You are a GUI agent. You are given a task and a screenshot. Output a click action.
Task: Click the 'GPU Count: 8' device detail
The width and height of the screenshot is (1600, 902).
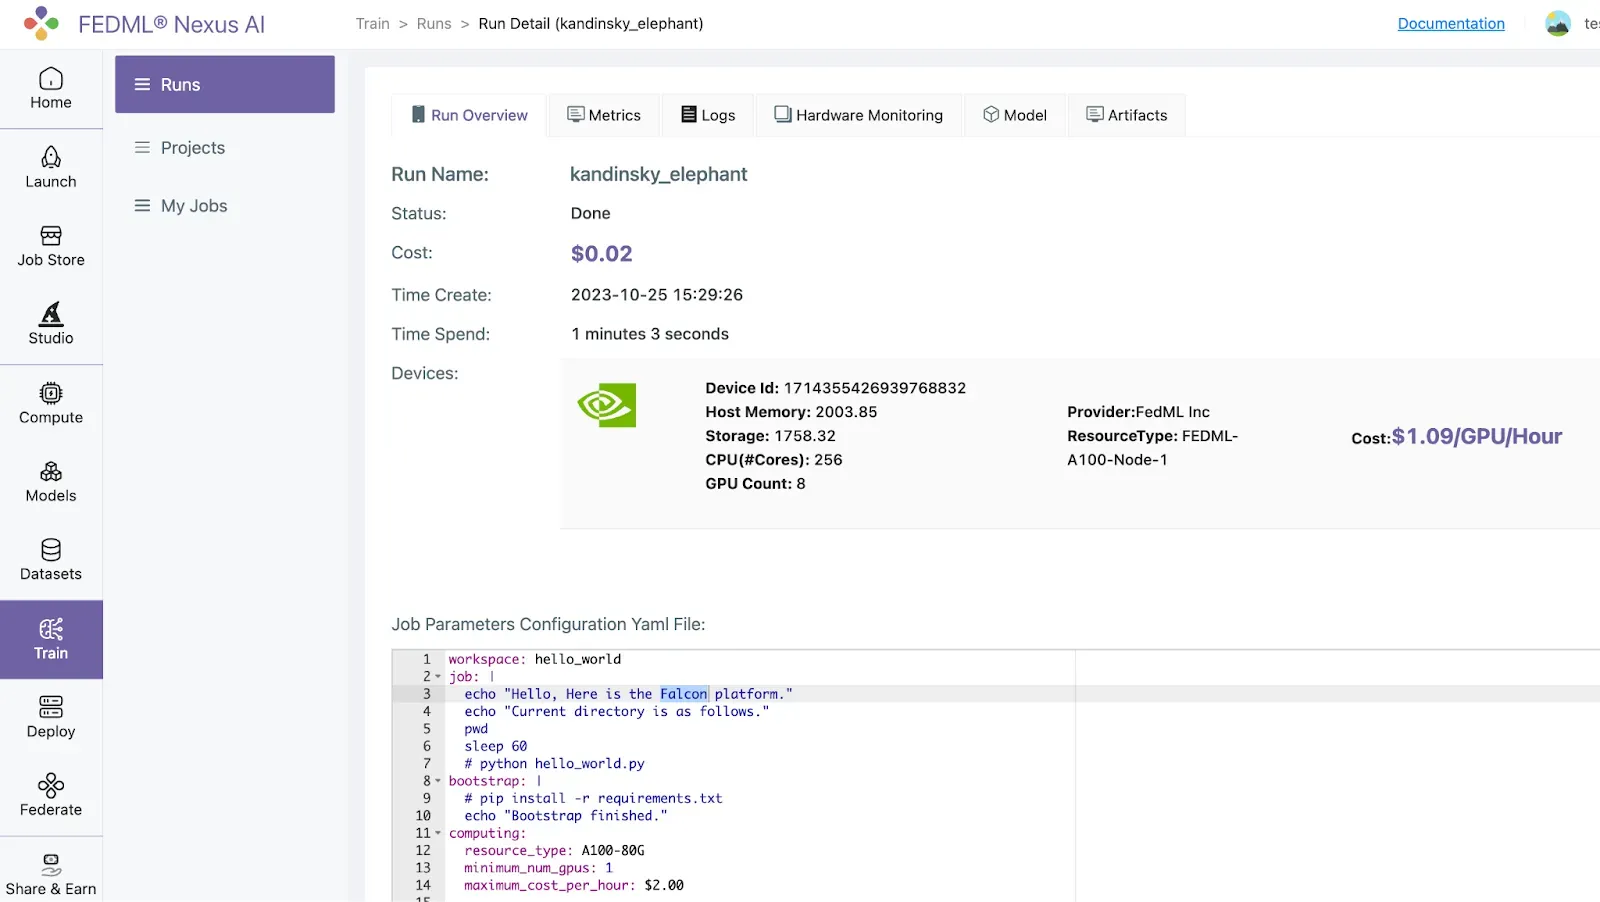coord(756,484)
